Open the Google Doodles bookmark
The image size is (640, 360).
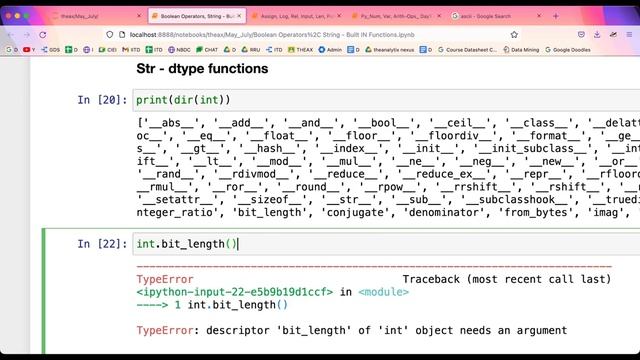(x=568, y=50)
